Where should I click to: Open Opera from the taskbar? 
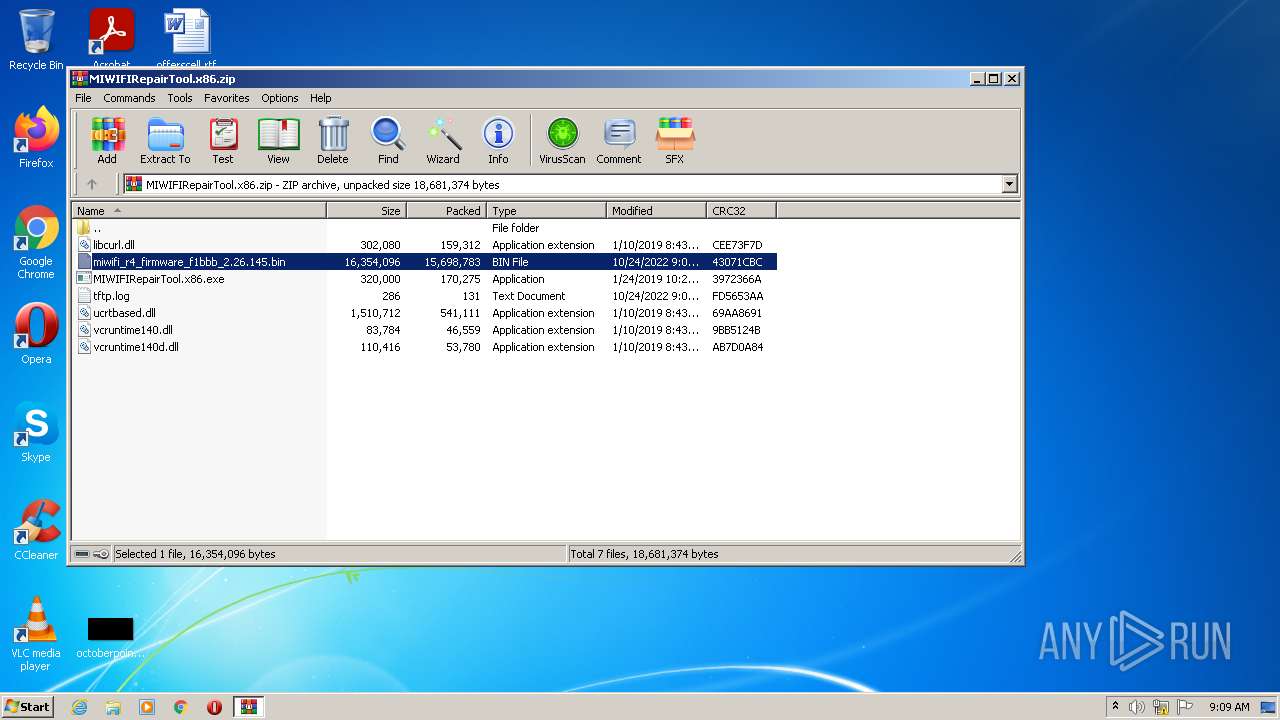coord(214,707)
